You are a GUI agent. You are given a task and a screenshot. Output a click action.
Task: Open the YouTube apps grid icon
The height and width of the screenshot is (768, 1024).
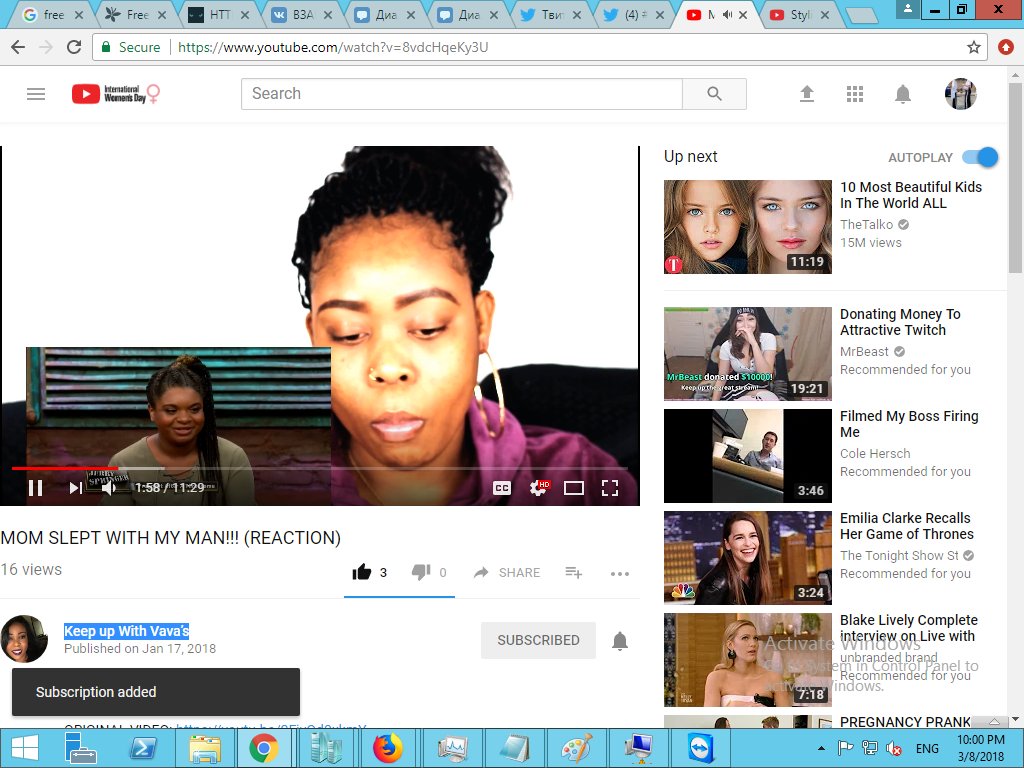click(x=855, y=94)
